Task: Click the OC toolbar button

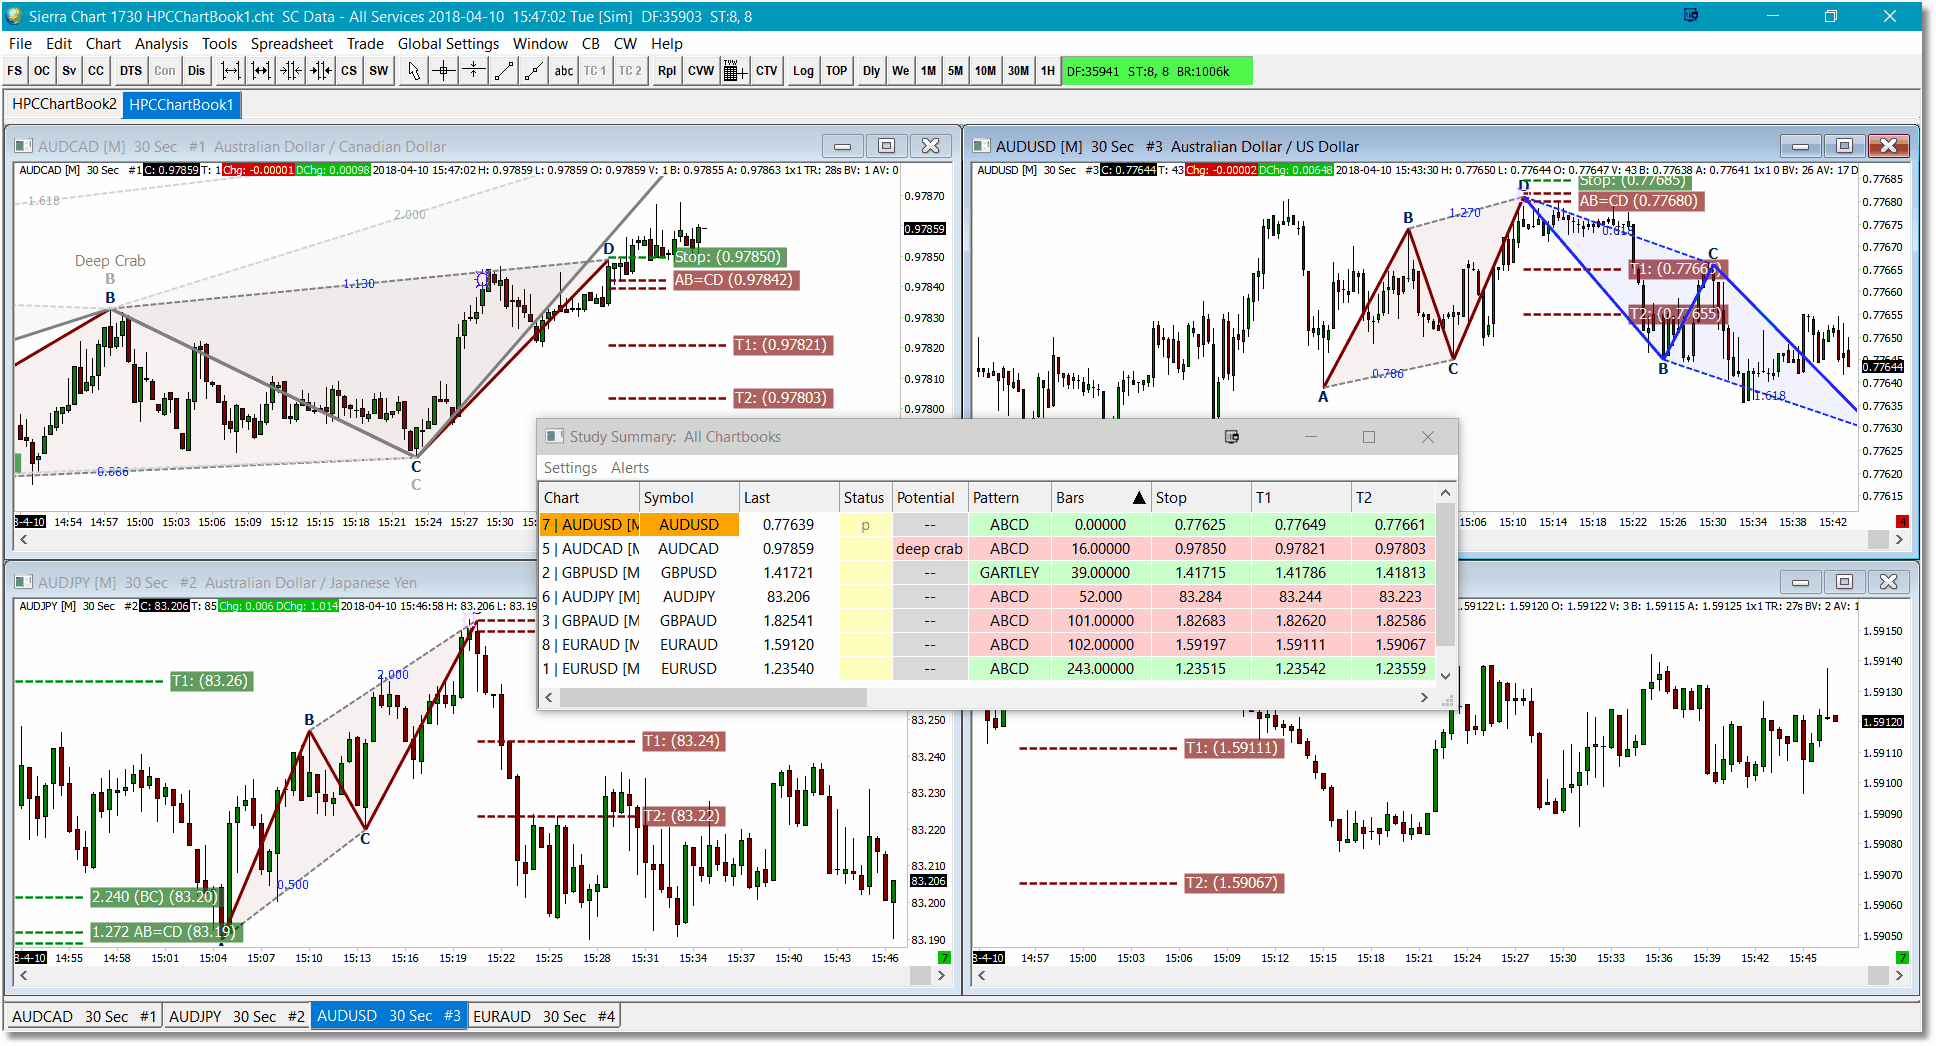Action: (x=42, y=71)
